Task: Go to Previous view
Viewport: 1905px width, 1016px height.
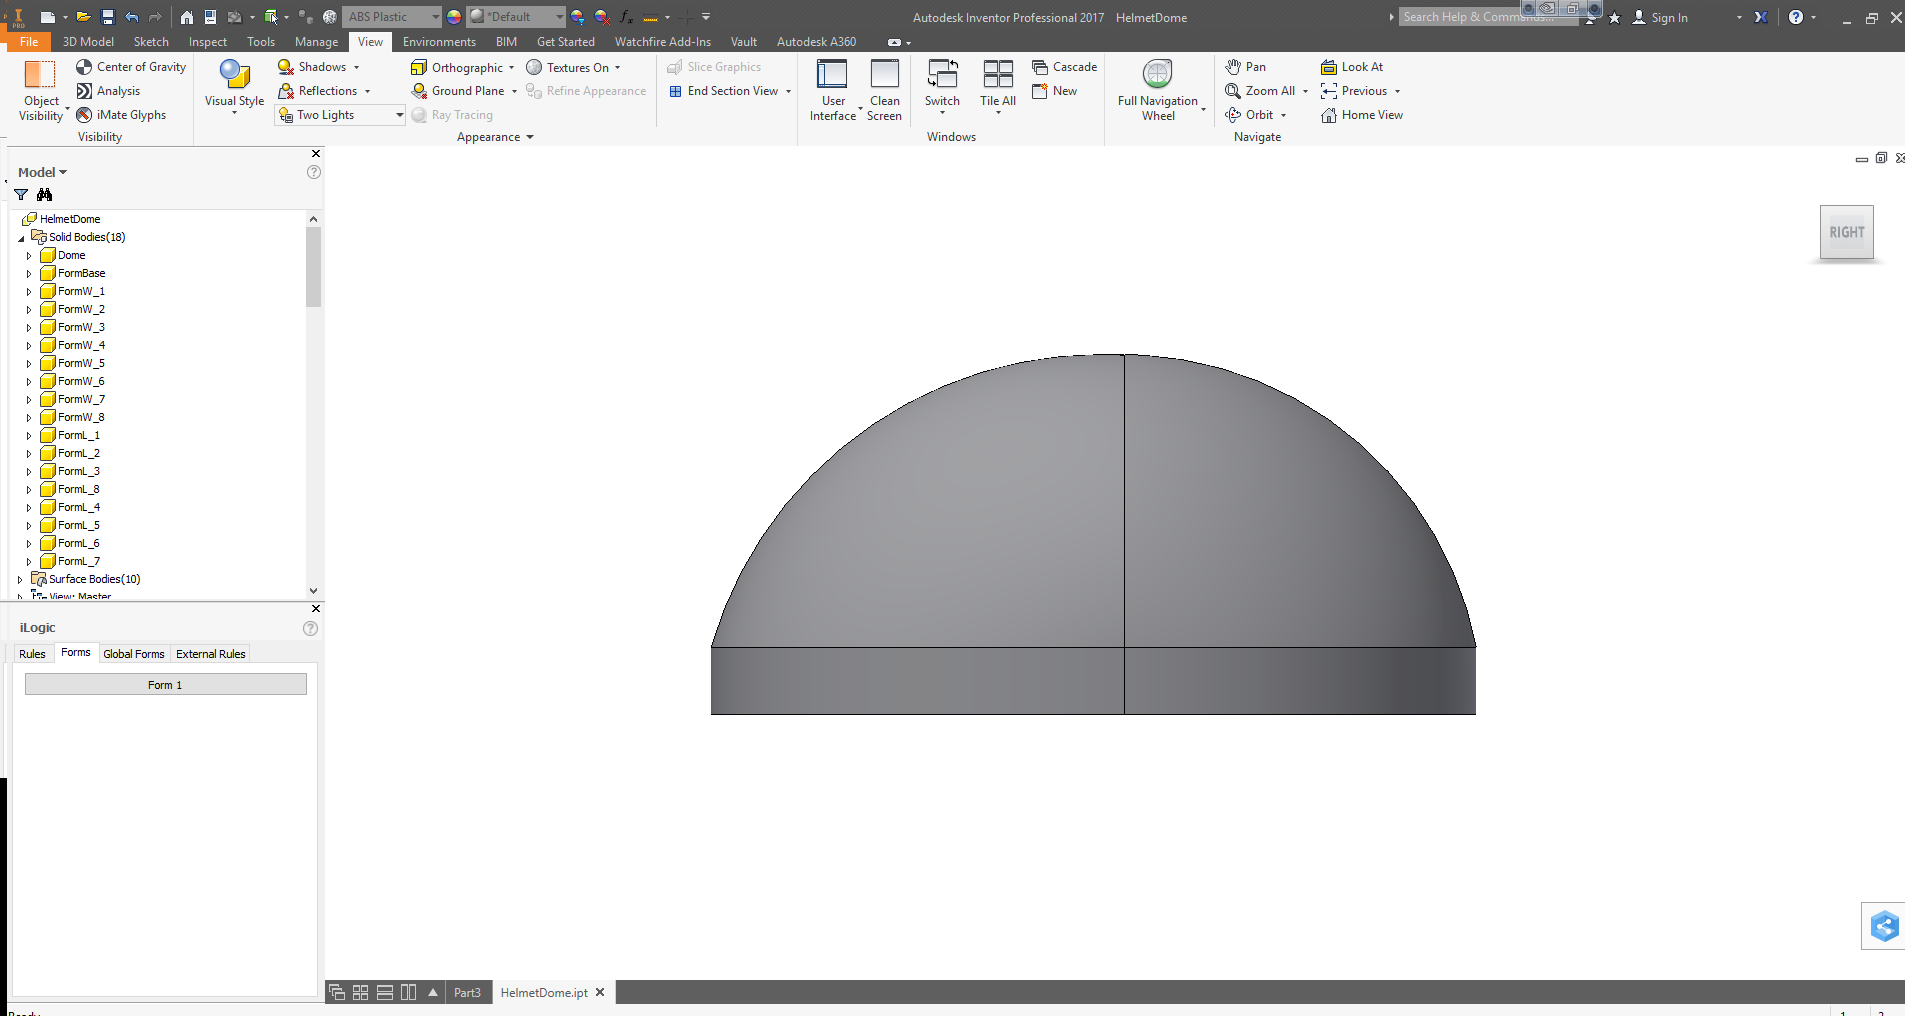Action: pos(1354,91)
